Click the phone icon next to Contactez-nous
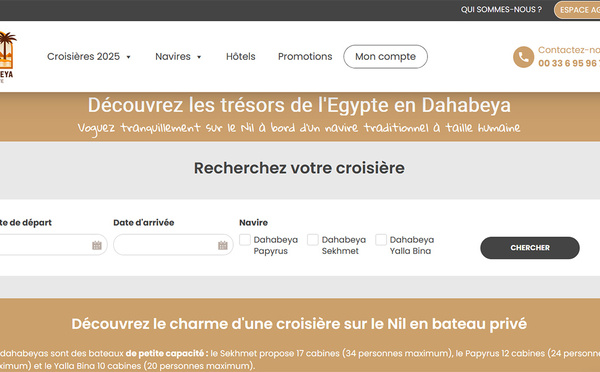This screenshot has width=600, height=372. 523,57
